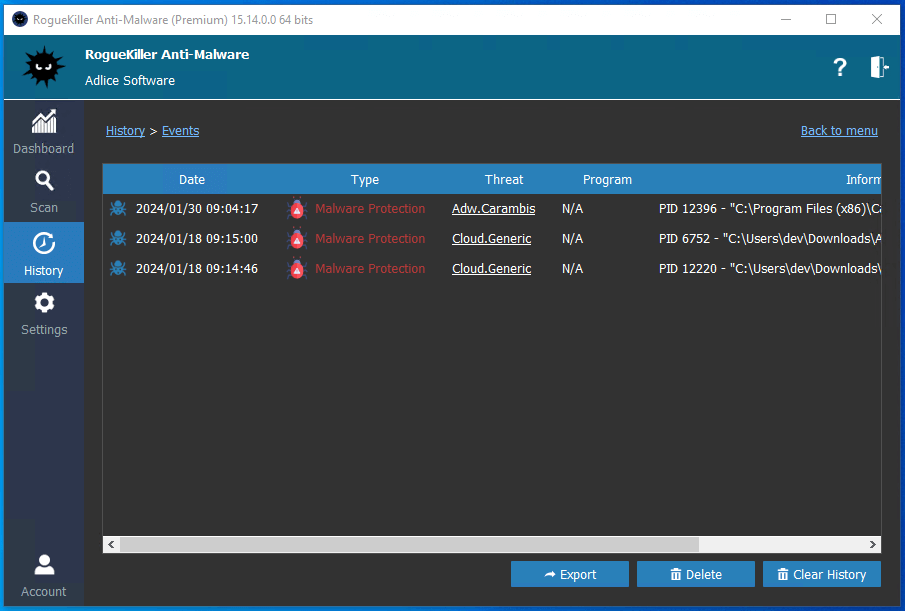
Task: Select the History tab in sidebar
Action: [43, 254]
